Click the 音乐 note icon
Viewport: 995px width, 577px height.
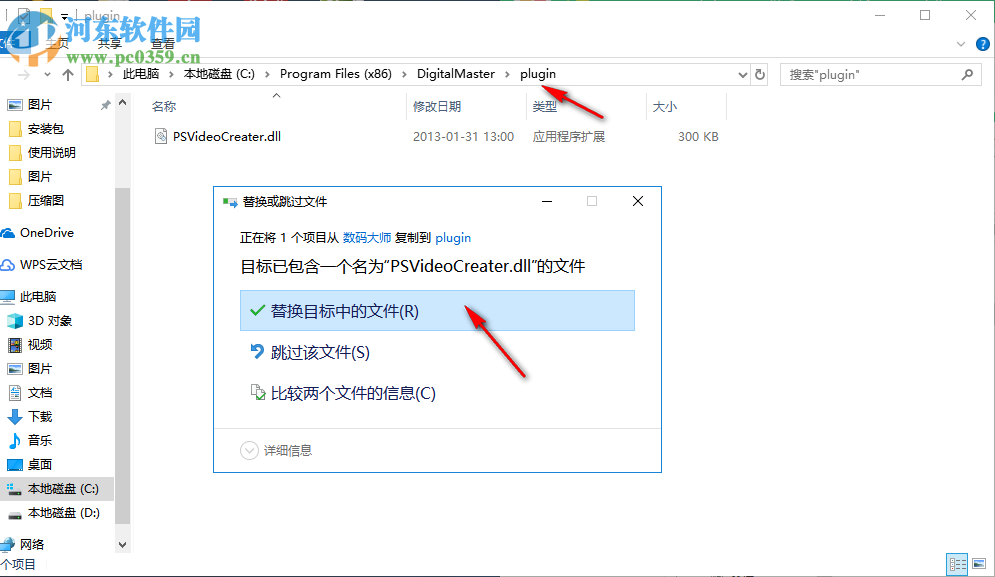click(15, 441)
